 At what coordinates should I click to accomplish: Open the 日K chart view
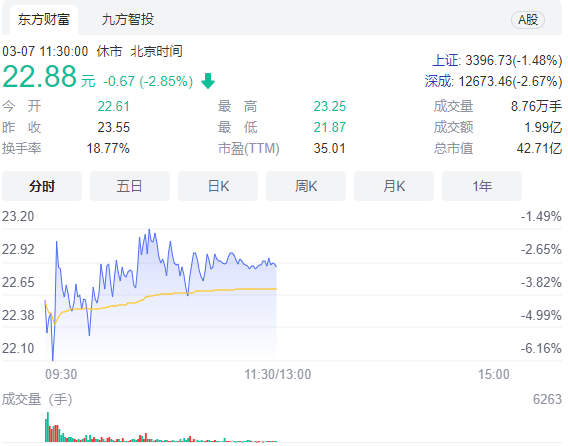point(218,186)
